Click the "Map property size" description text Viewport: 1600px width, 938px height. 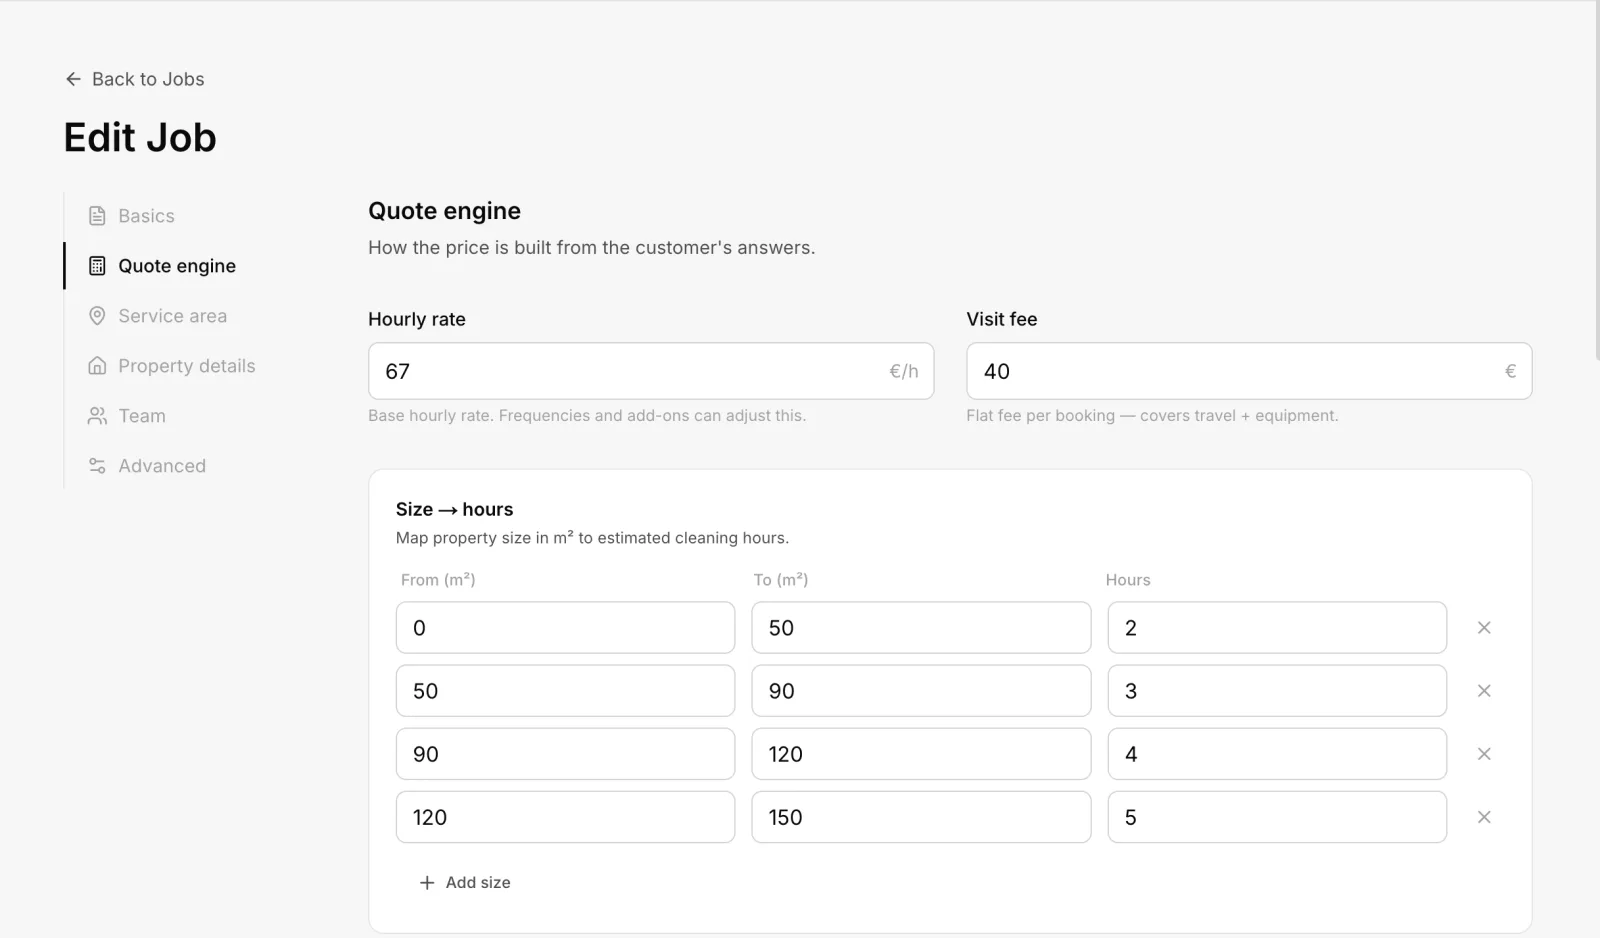(592, 538)
